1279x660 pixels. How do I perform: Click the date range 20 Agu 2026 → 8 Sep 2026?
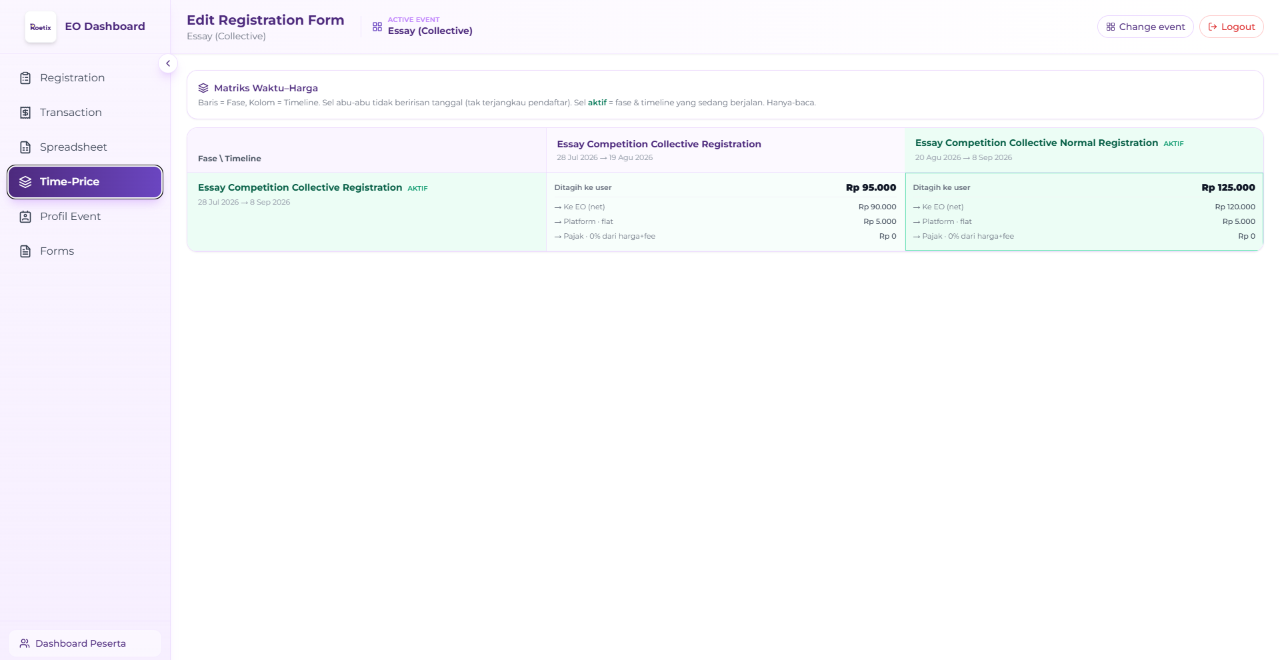pos(963,158)
